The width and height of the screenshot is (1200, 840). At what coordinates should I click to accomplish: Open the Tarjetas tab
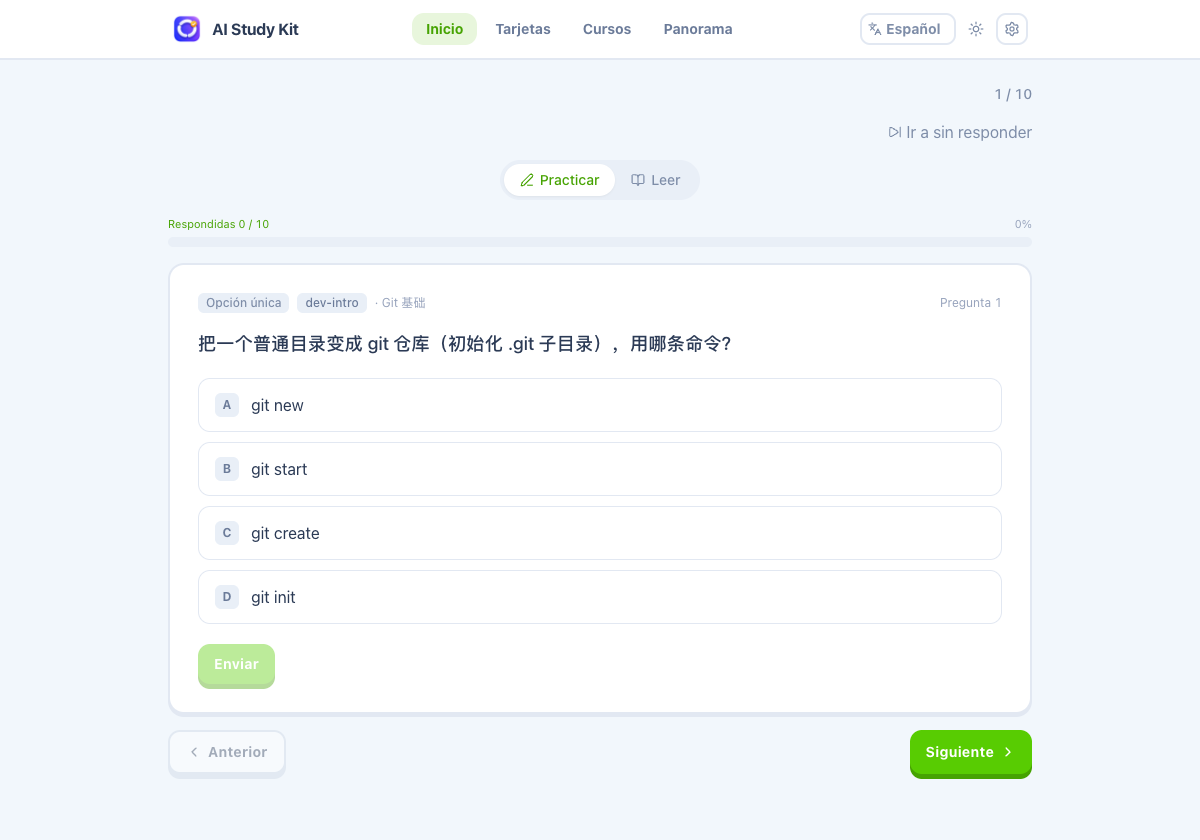tap(523, 29)
